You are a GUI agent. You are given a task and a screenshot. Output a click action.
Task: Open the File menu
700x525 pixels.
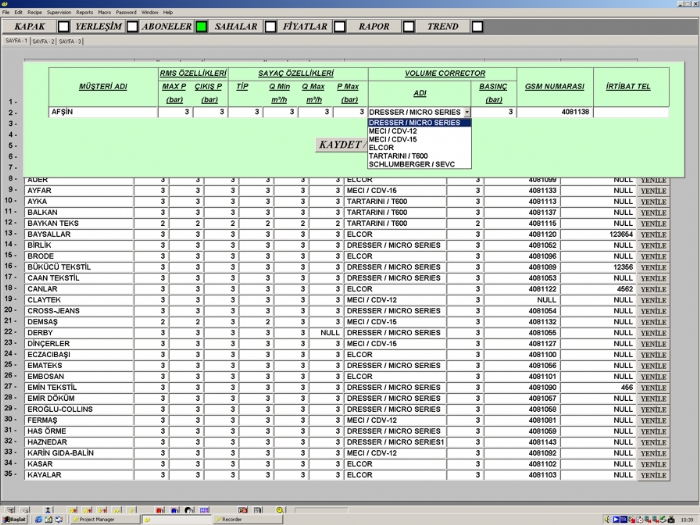[x=6, y=12]
